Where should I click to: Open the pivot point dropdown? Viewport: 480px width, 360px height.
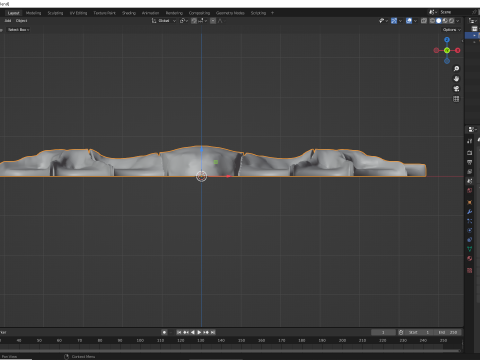[184, 21]
